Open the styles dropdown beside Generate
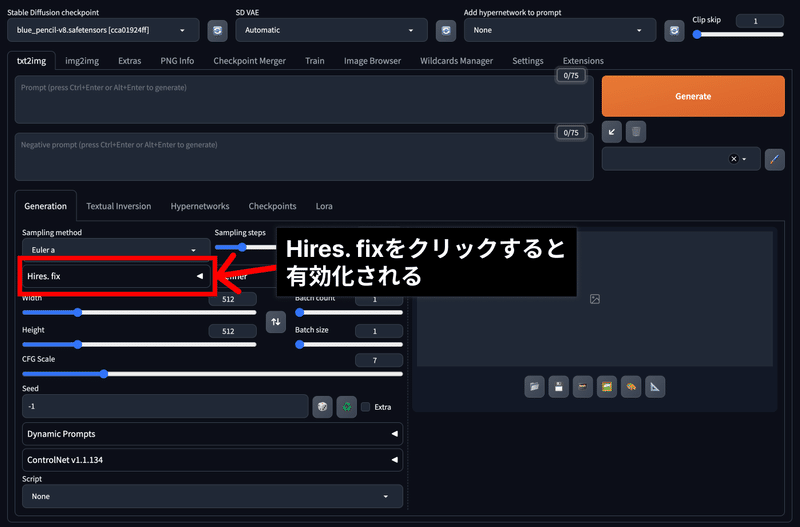This screenshot has width=800, height=527. [x=681, y=159]
